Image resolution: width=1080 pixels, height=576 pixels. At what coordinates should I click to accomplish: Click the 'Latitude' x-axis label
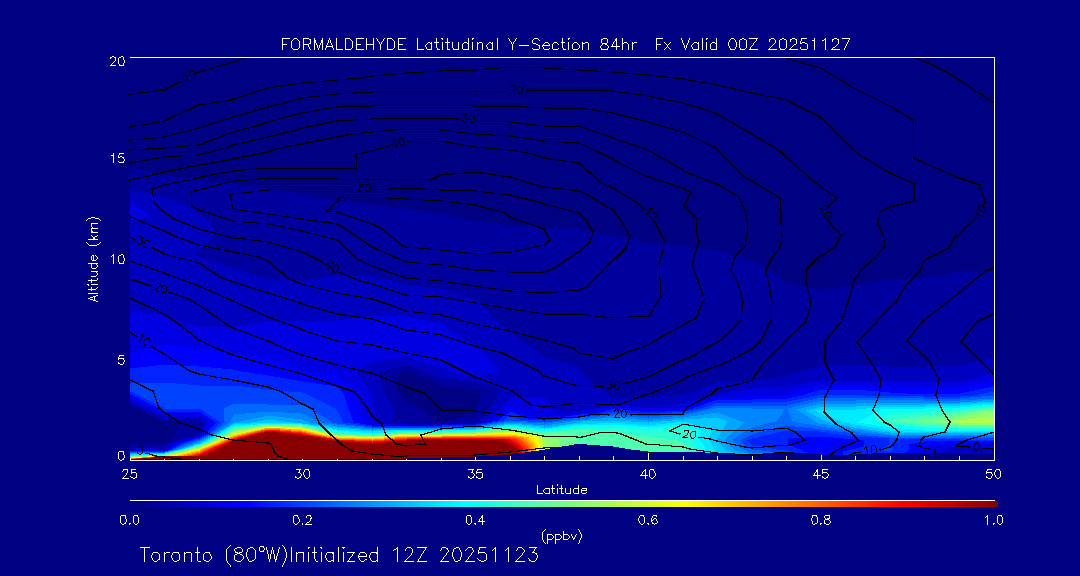coord(561,489)
